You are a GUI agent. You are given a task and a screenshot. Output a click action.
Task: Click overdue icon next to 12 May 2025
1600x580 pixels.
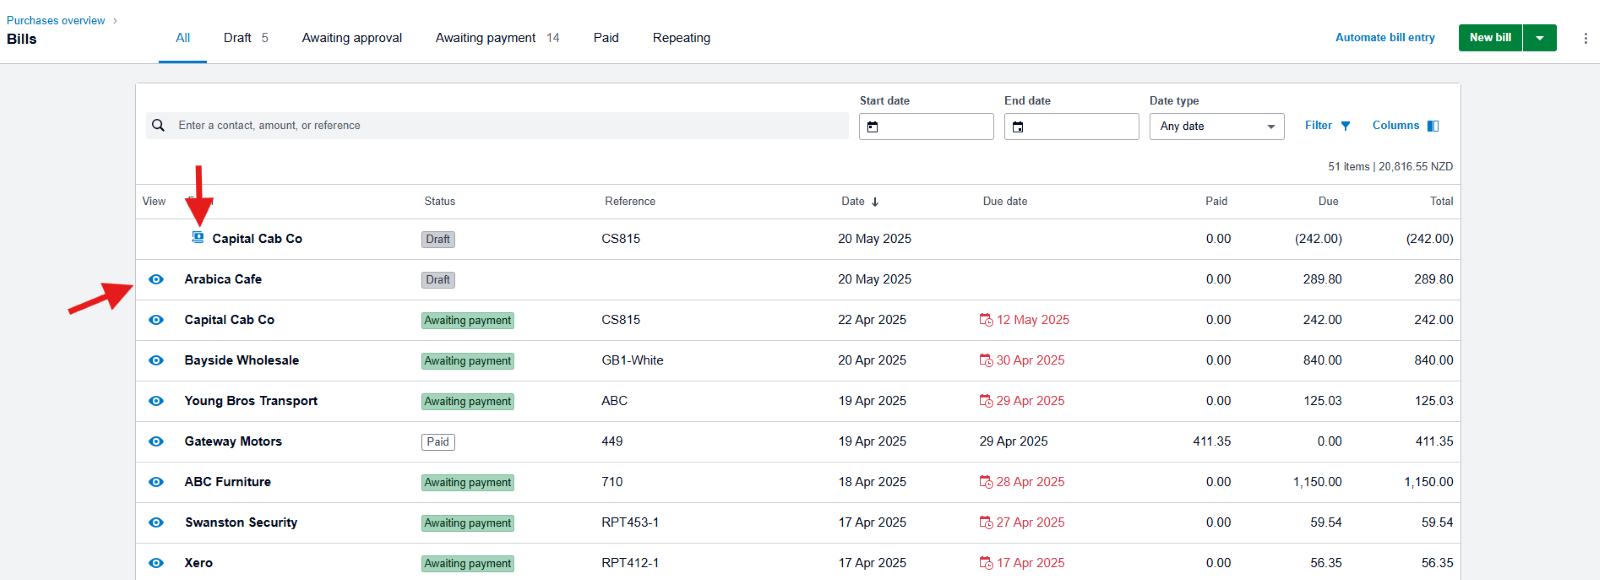pos(986,320)
